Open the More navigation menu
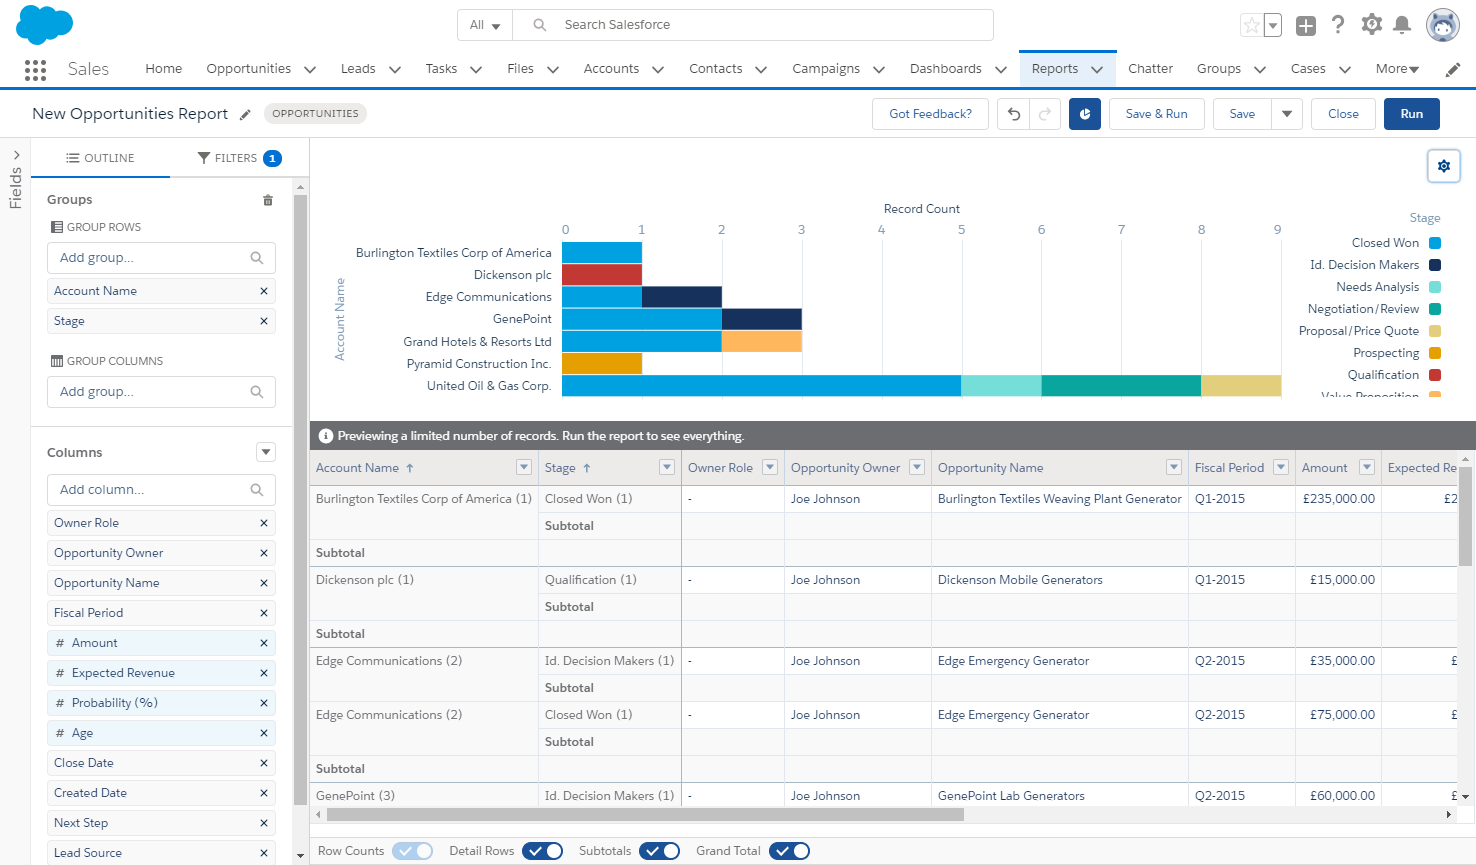The image size is (1476, 865). (1397, 69)
